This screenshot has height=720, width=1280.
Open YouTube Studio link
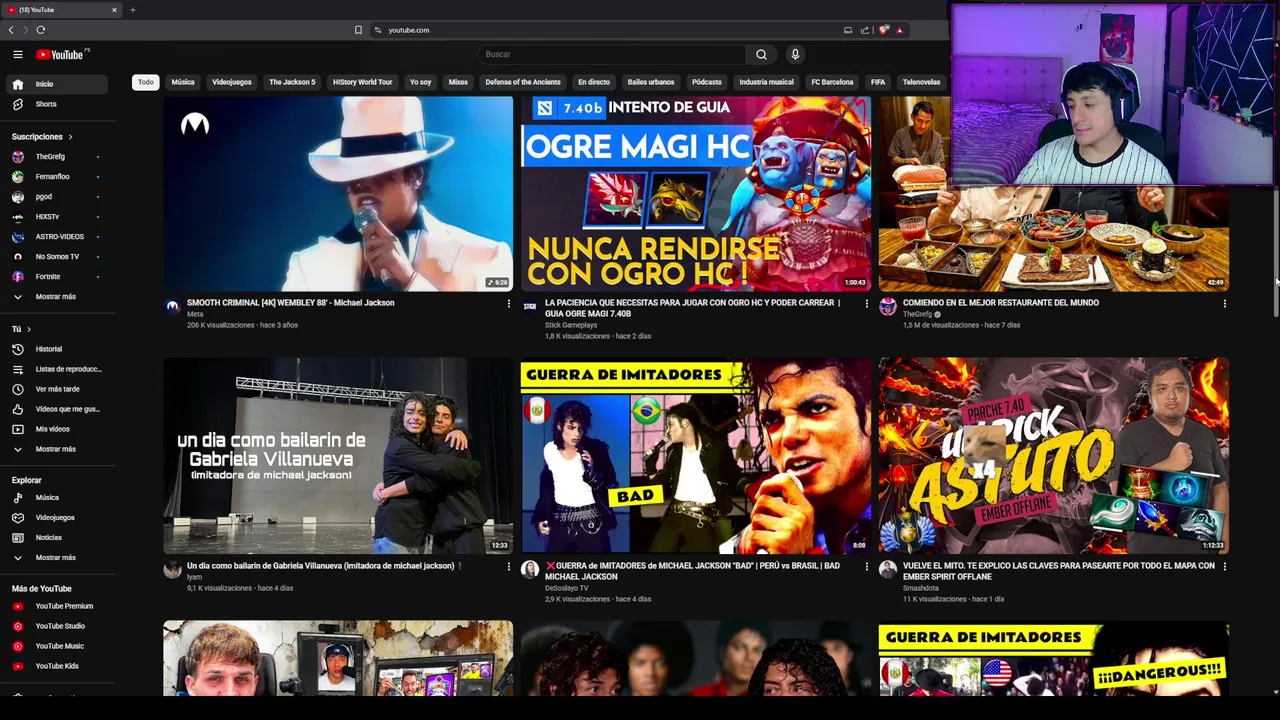pos(58,626)
